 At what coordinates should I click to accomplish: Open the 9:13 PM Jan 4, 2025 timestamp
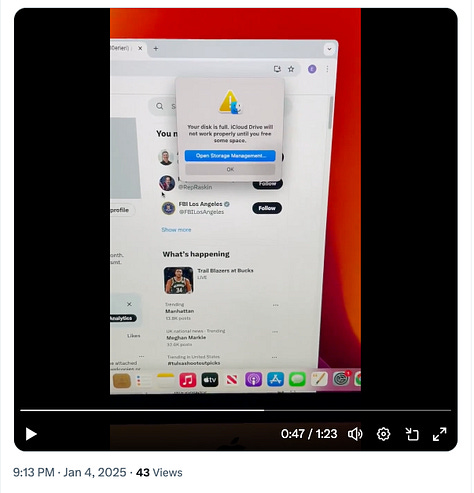tap(70, 472)
